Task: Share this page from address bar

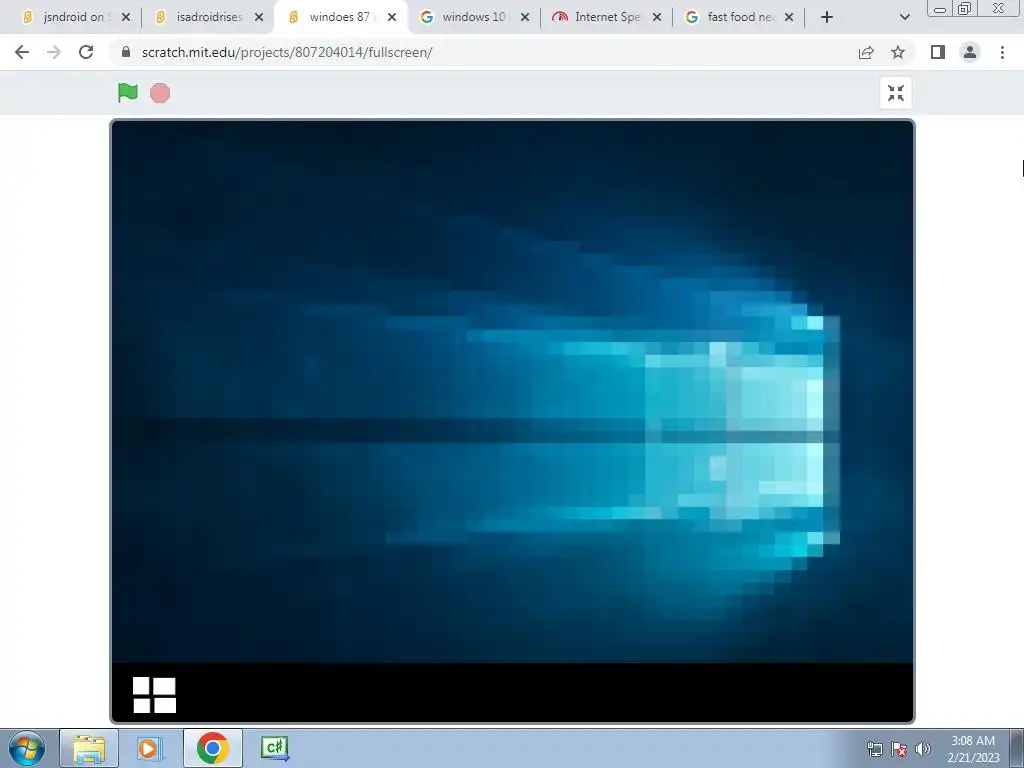Action: click(x=866, y=52)
